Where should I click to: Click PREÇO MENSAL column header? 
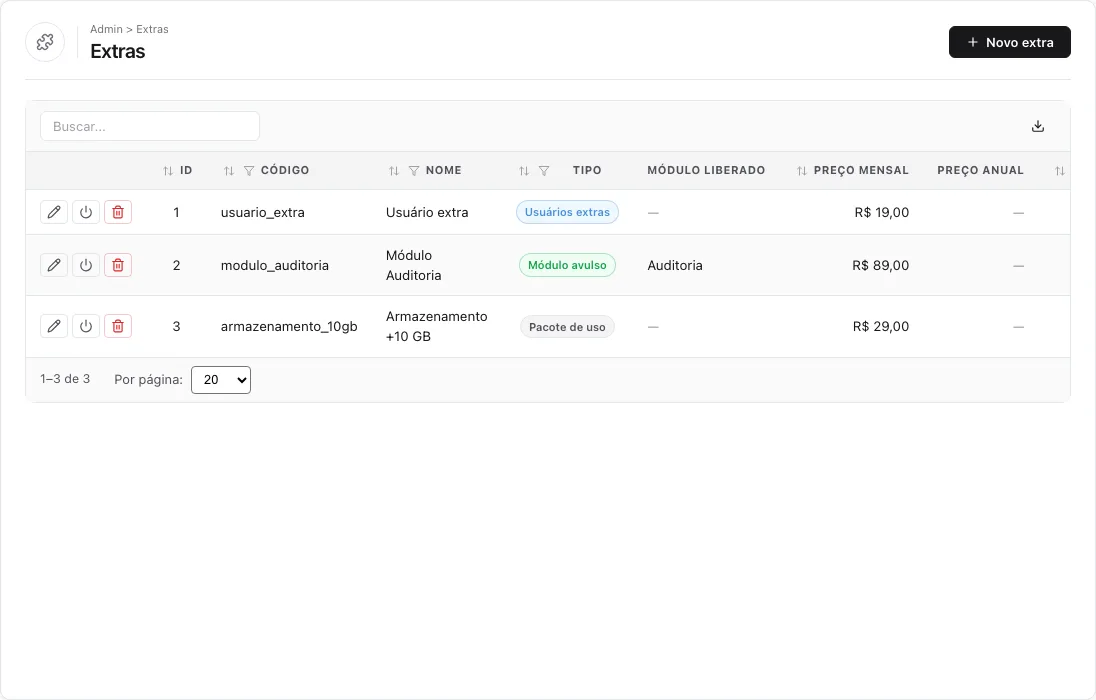point(861,170)
